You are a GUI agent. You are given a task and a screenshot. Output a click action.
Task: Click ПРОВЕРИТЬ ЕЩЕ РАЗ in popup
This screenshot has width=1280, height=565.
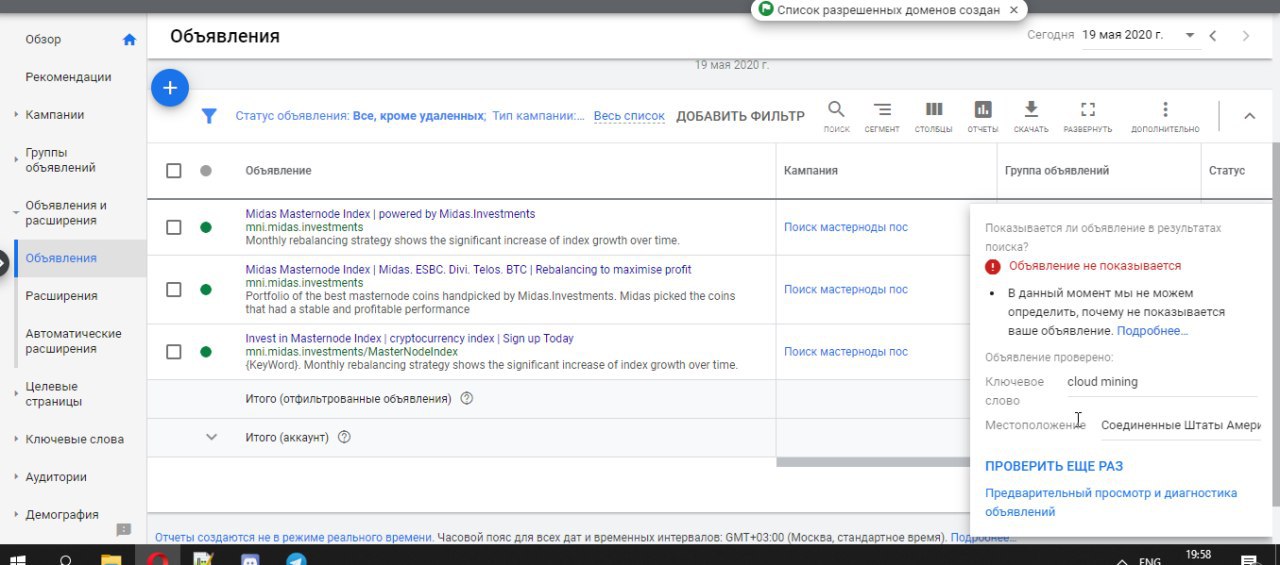tap(1054, 466)
